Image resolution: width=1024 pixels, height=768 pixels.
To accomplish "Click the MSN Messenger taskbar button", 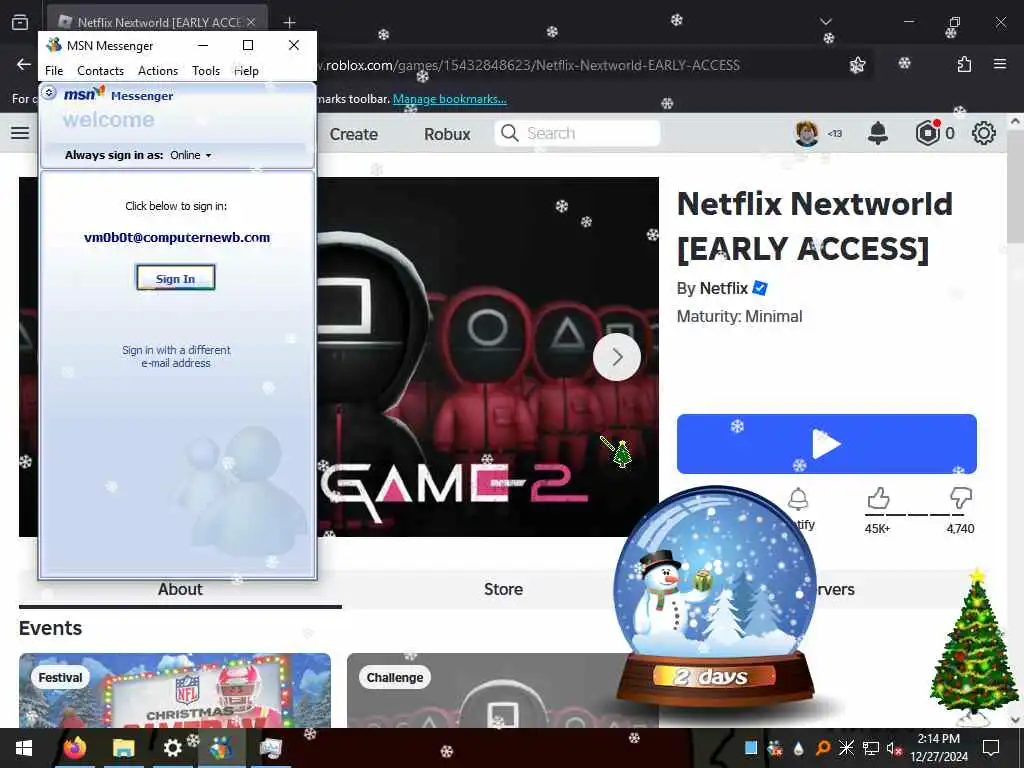I will click(221, 748).
